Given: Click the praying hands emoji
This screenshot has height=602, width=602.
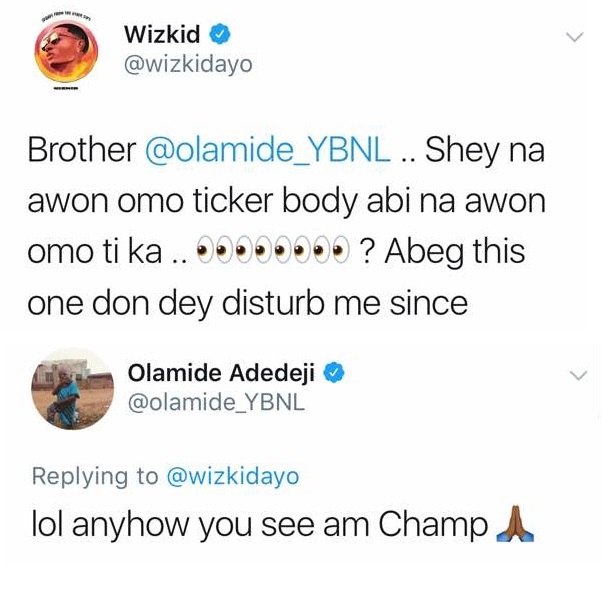Looking at the screenshot, I should tap(515, 524).
